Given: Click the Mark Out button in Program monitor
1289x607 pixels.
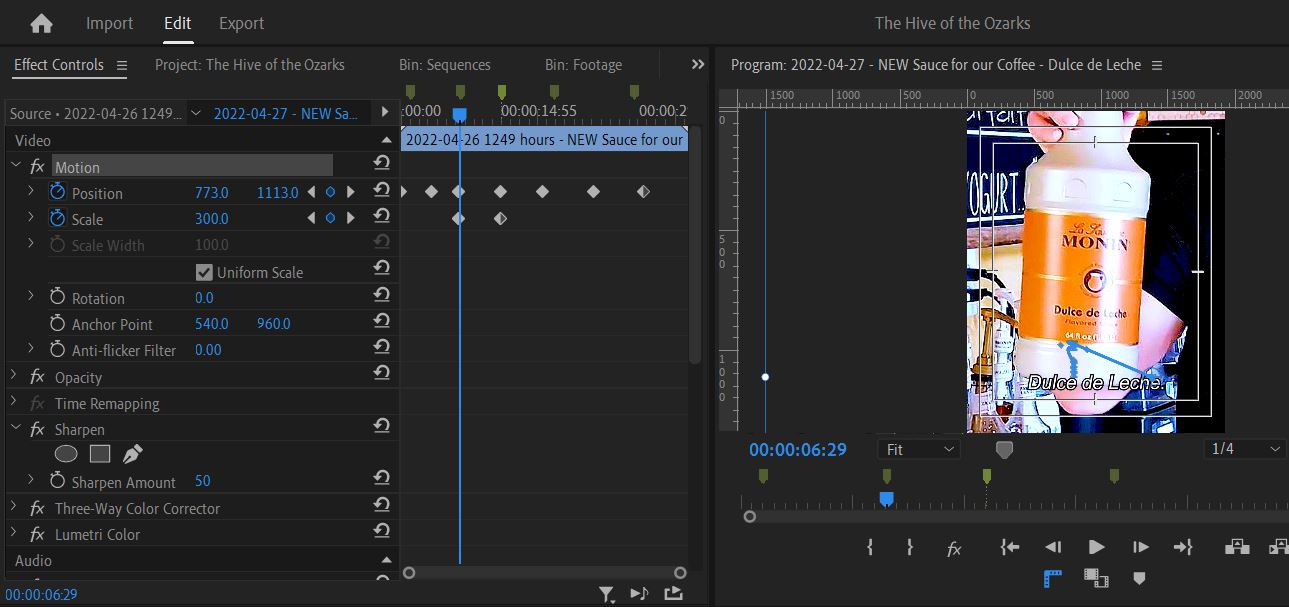Looking at the screenshot, I should 910,547.
